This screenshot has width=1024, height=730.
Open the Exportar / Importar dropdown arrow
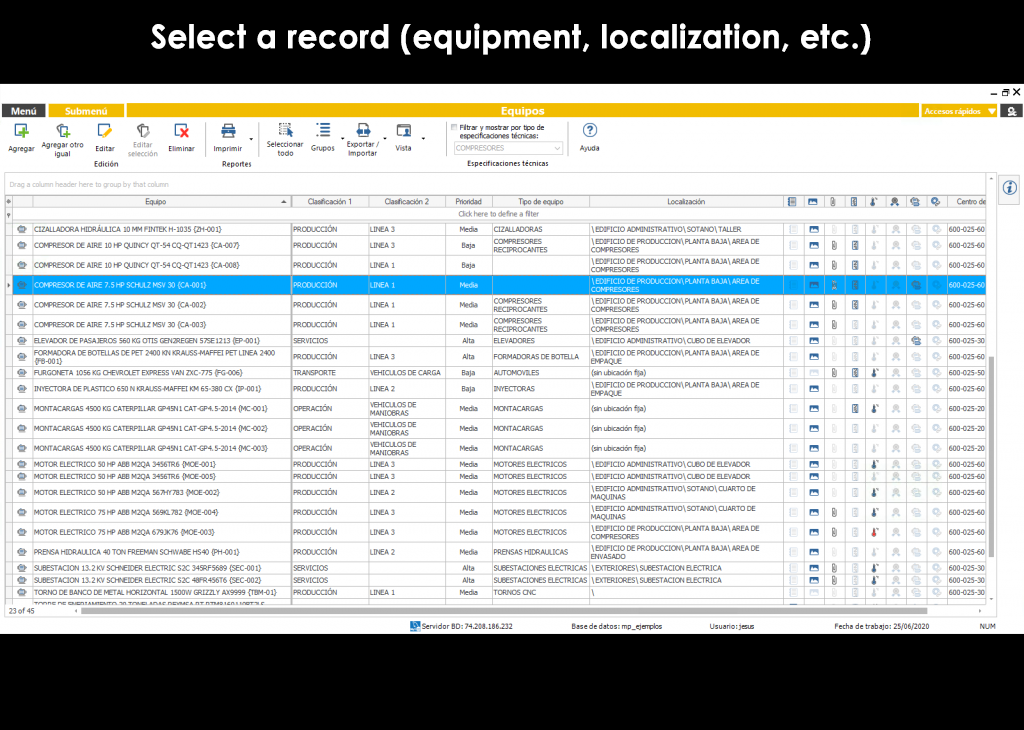[x=385, y=138]
